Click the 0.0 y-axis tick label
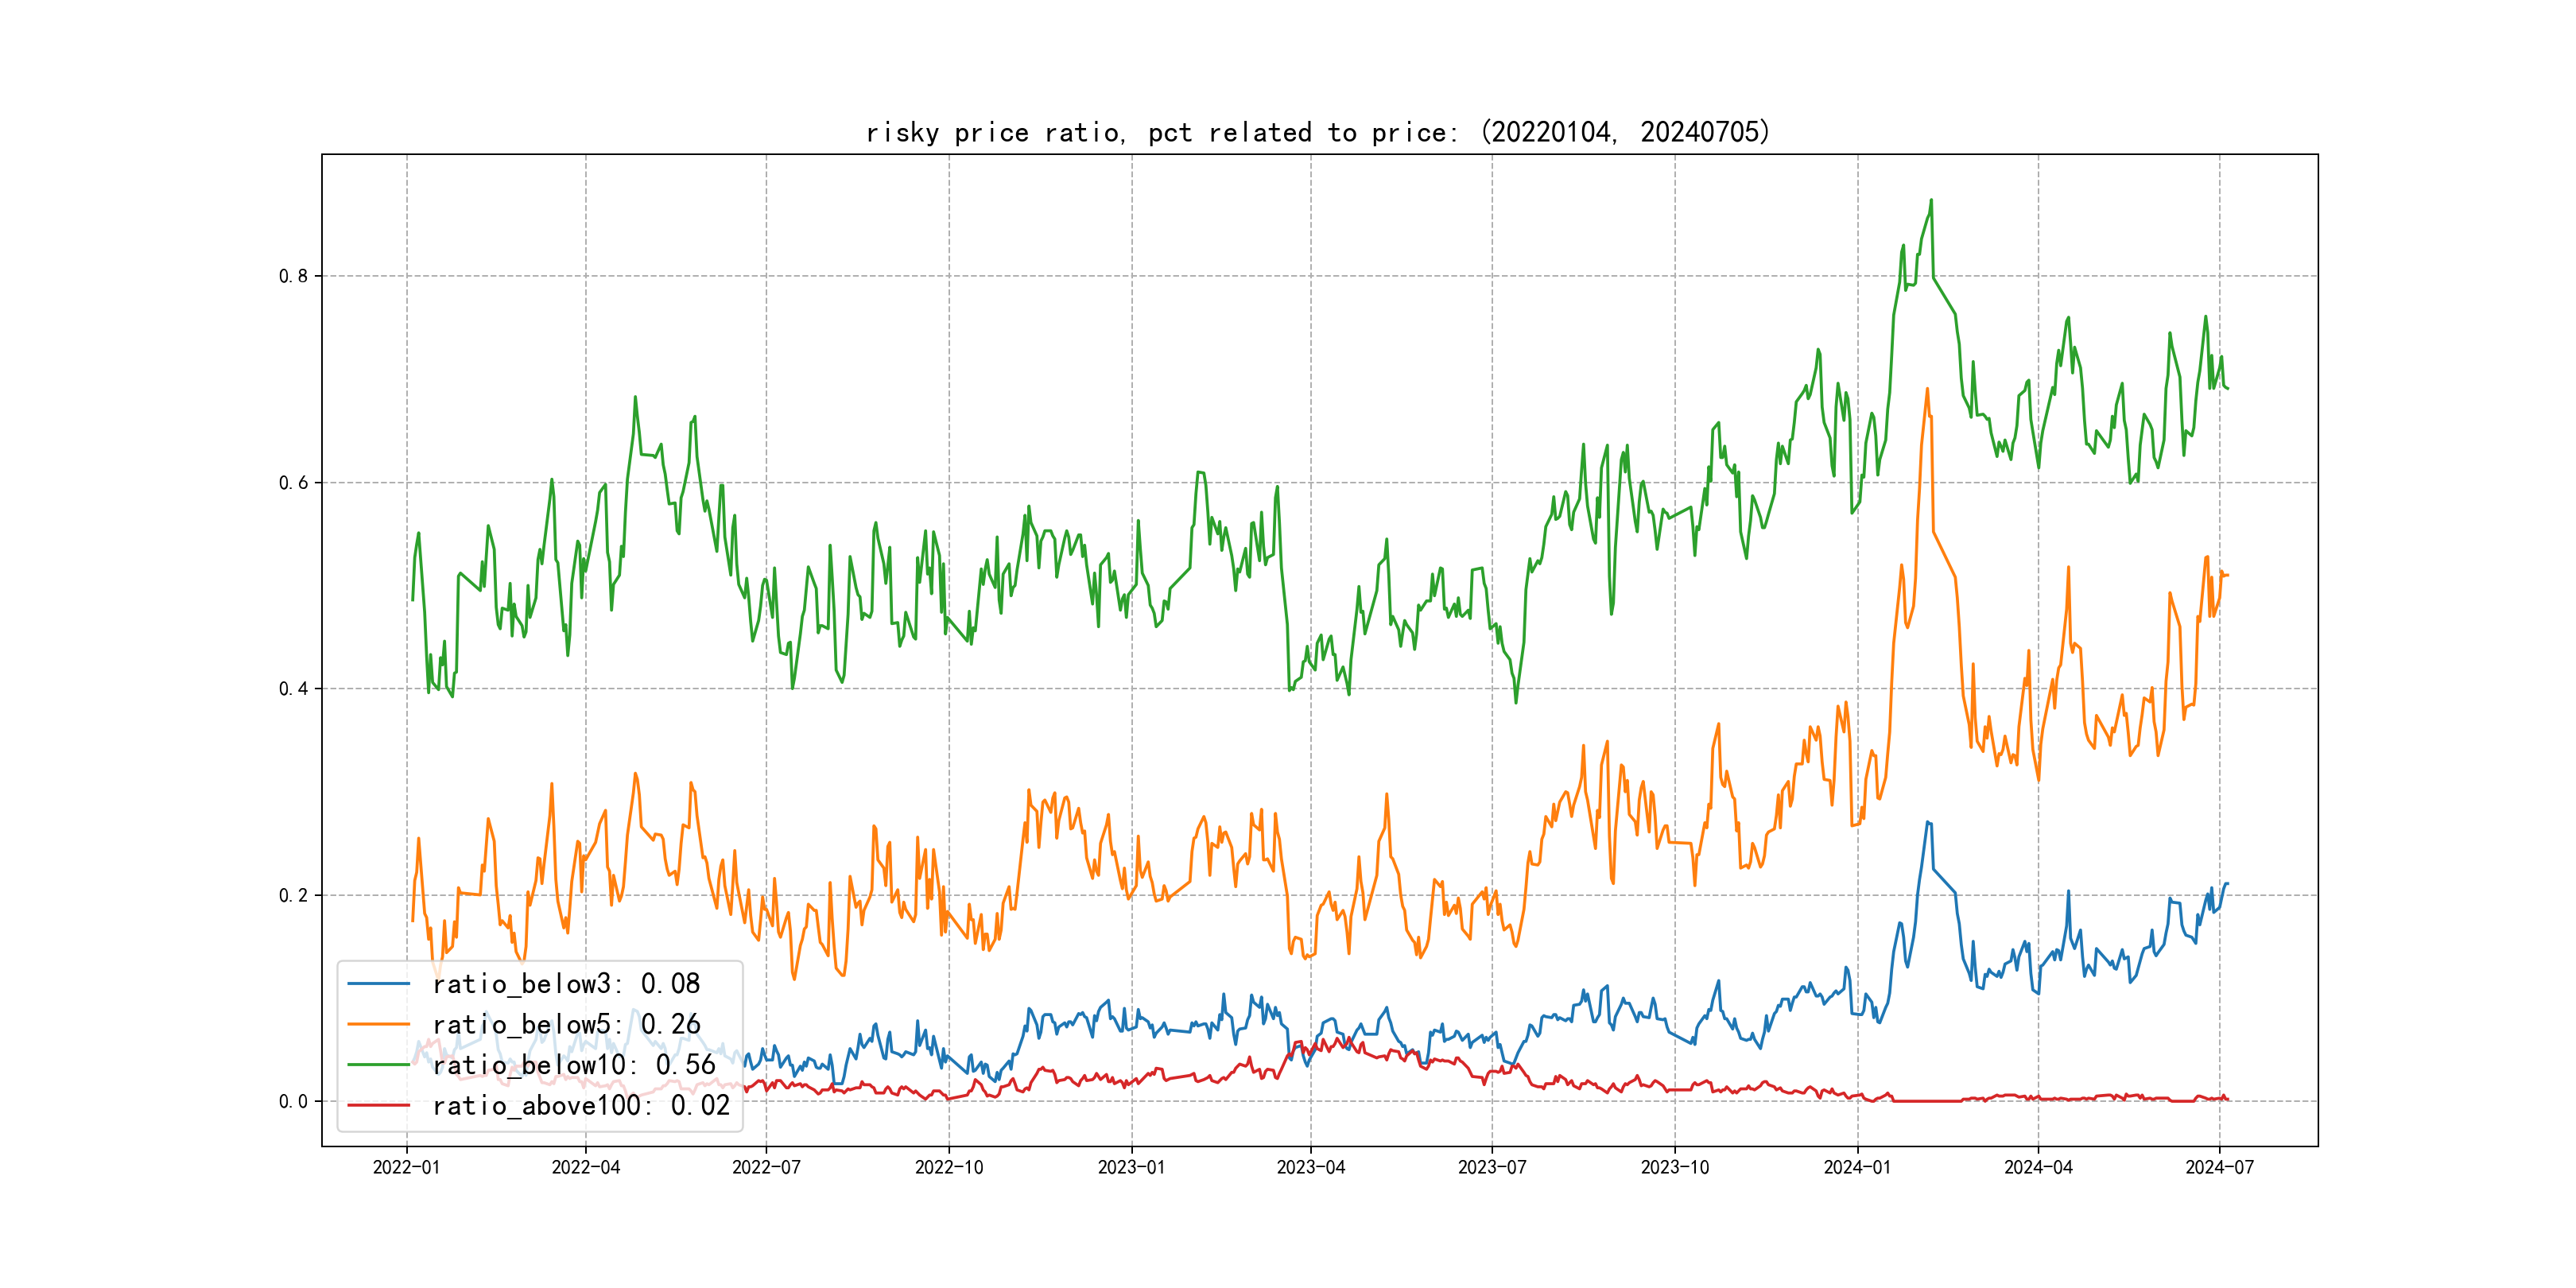This screenshot has width=2576, height=1288. tap(293, 1101)
